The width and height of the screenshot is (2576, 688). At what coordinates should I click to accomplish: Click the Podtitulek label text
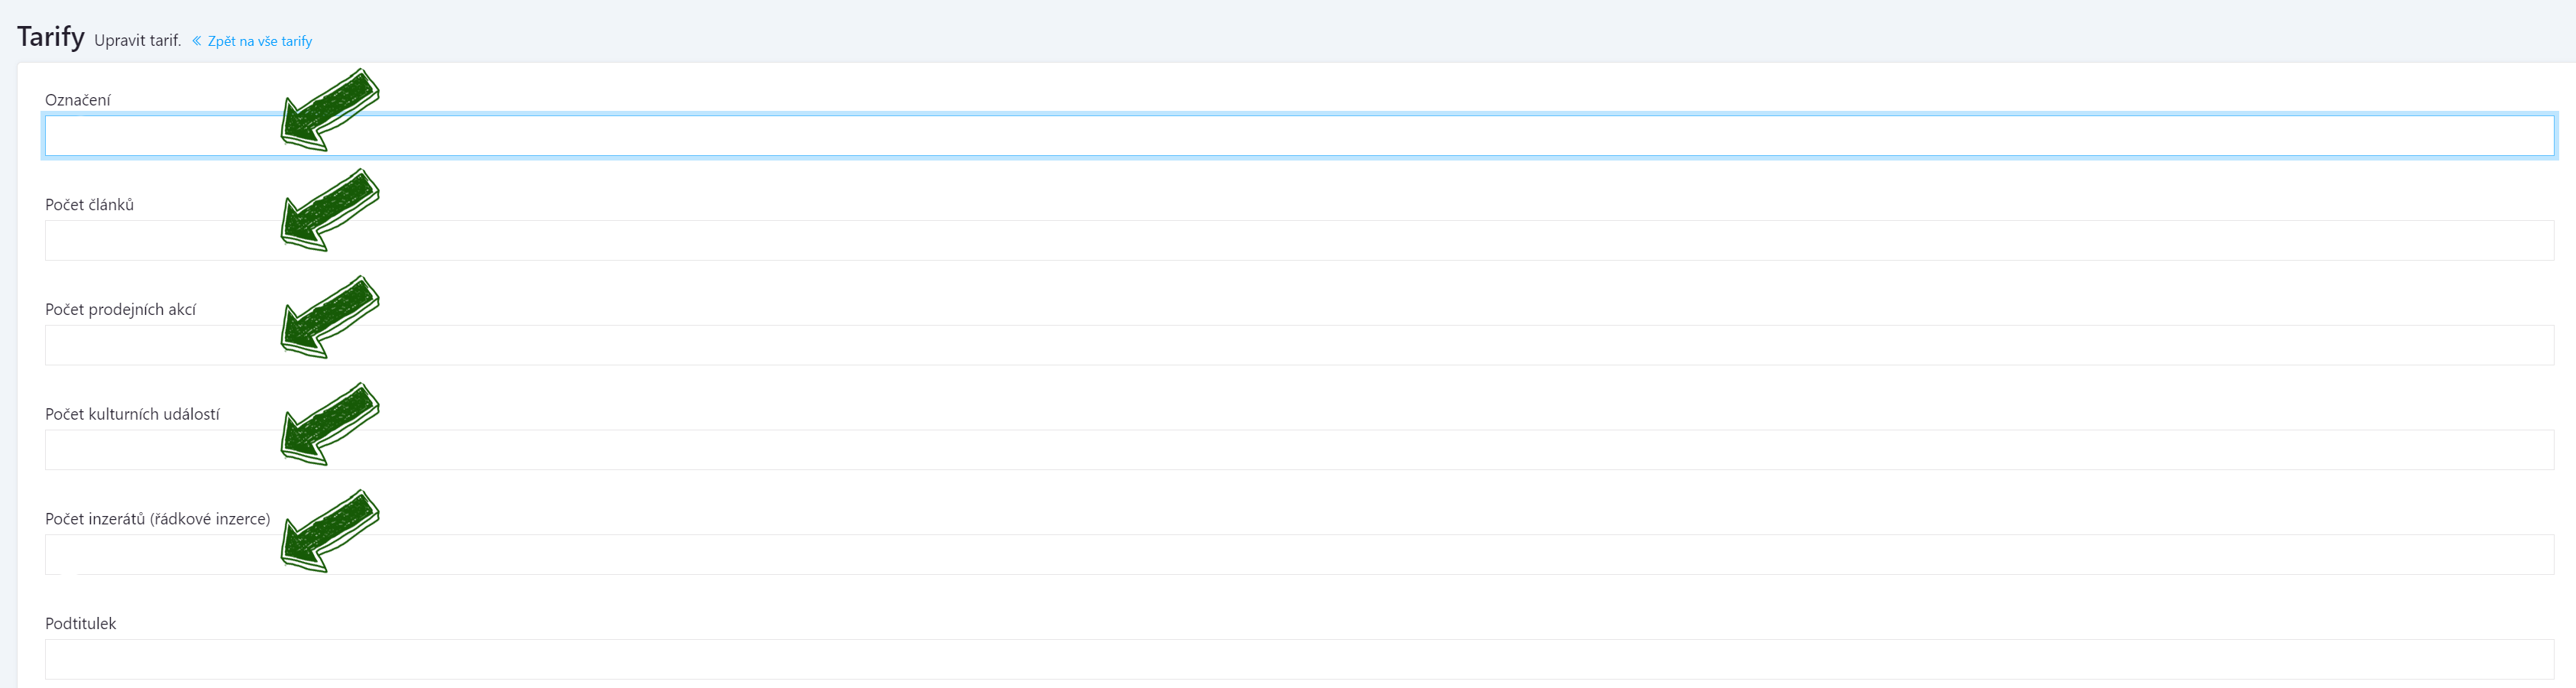[x=80, y=623]
